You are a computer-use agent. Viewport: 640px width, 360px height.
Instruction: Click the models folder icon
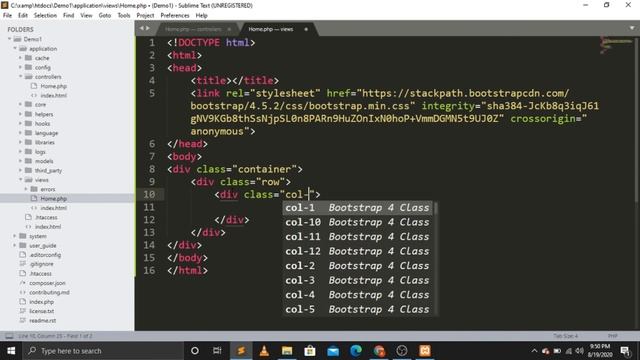pyautogui.click(x=28, y=161)
